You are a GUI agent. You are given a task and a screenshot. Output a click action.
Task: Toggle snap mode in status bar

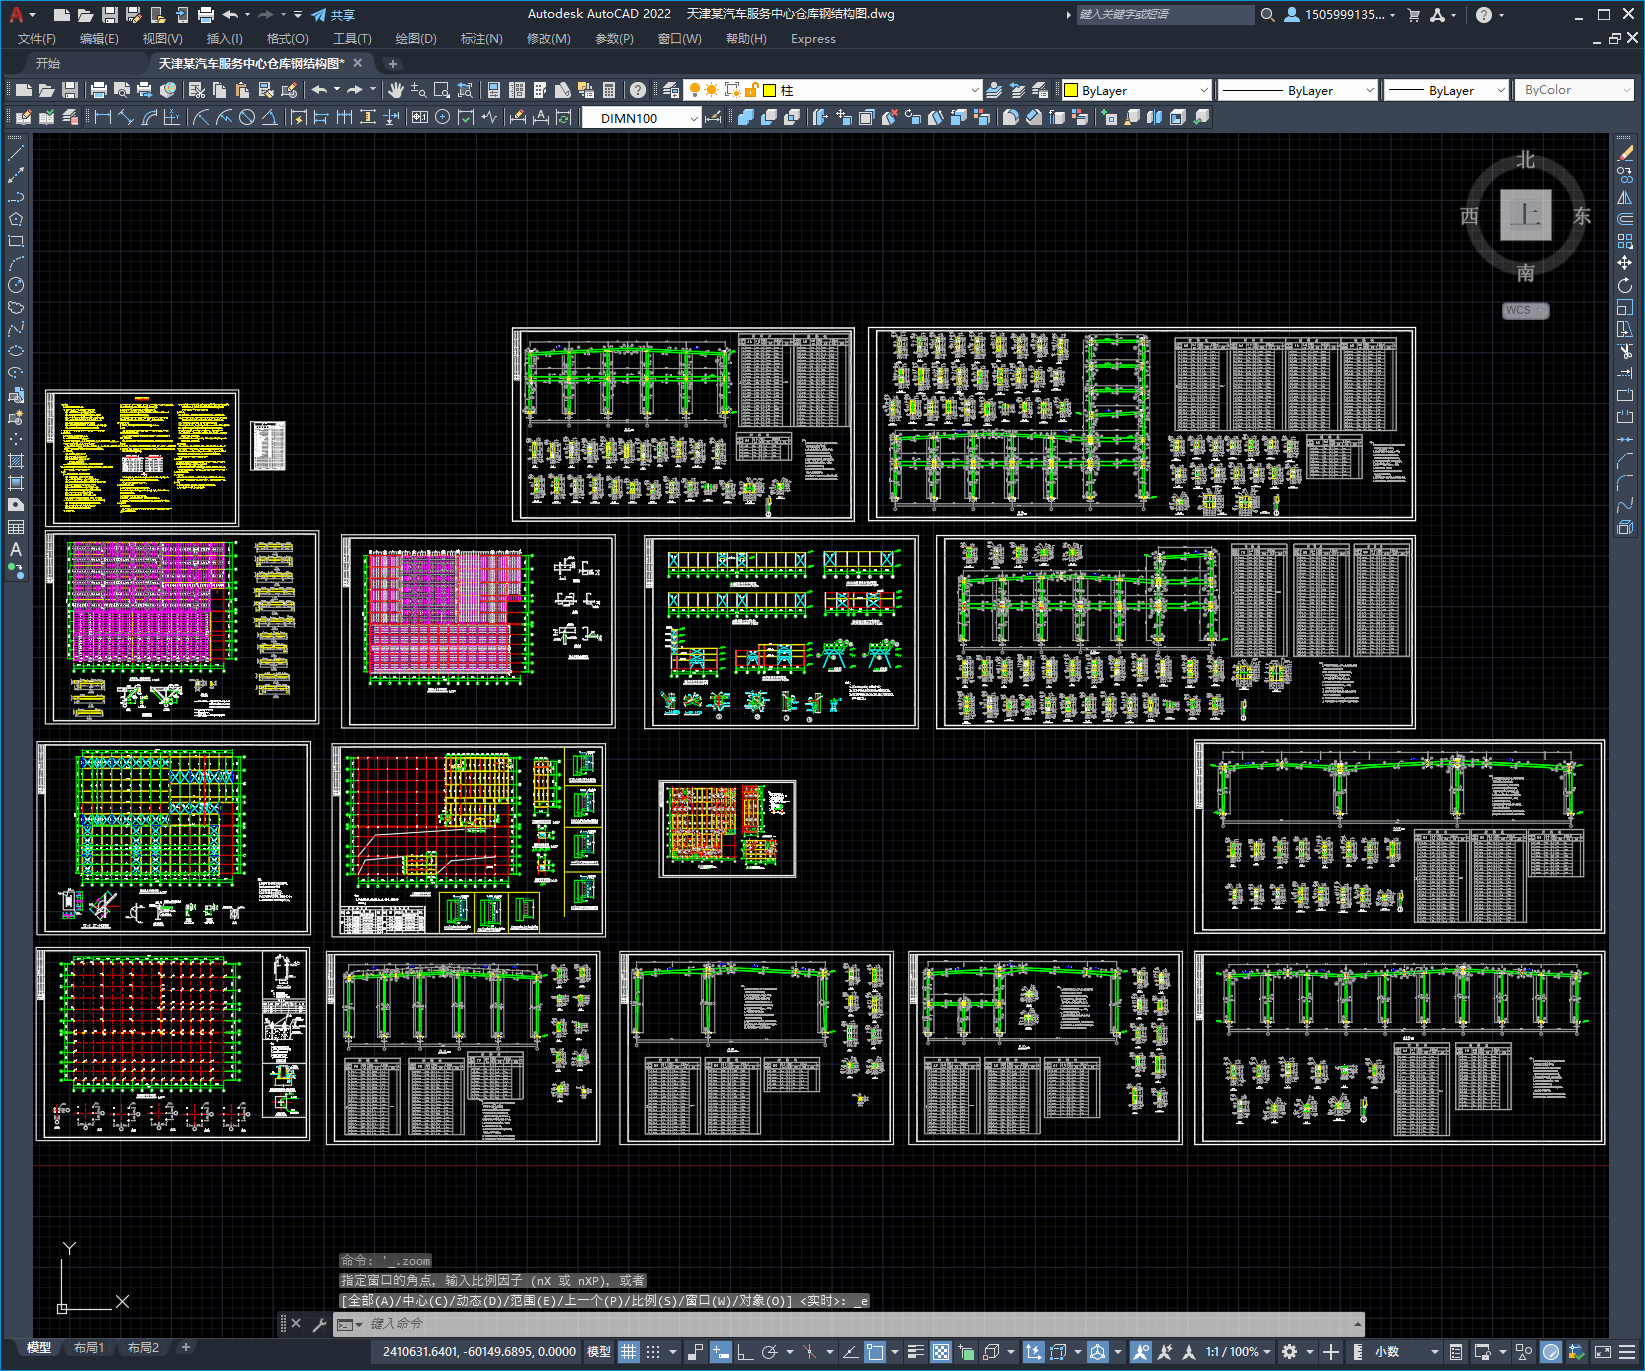coord(653,1352)
